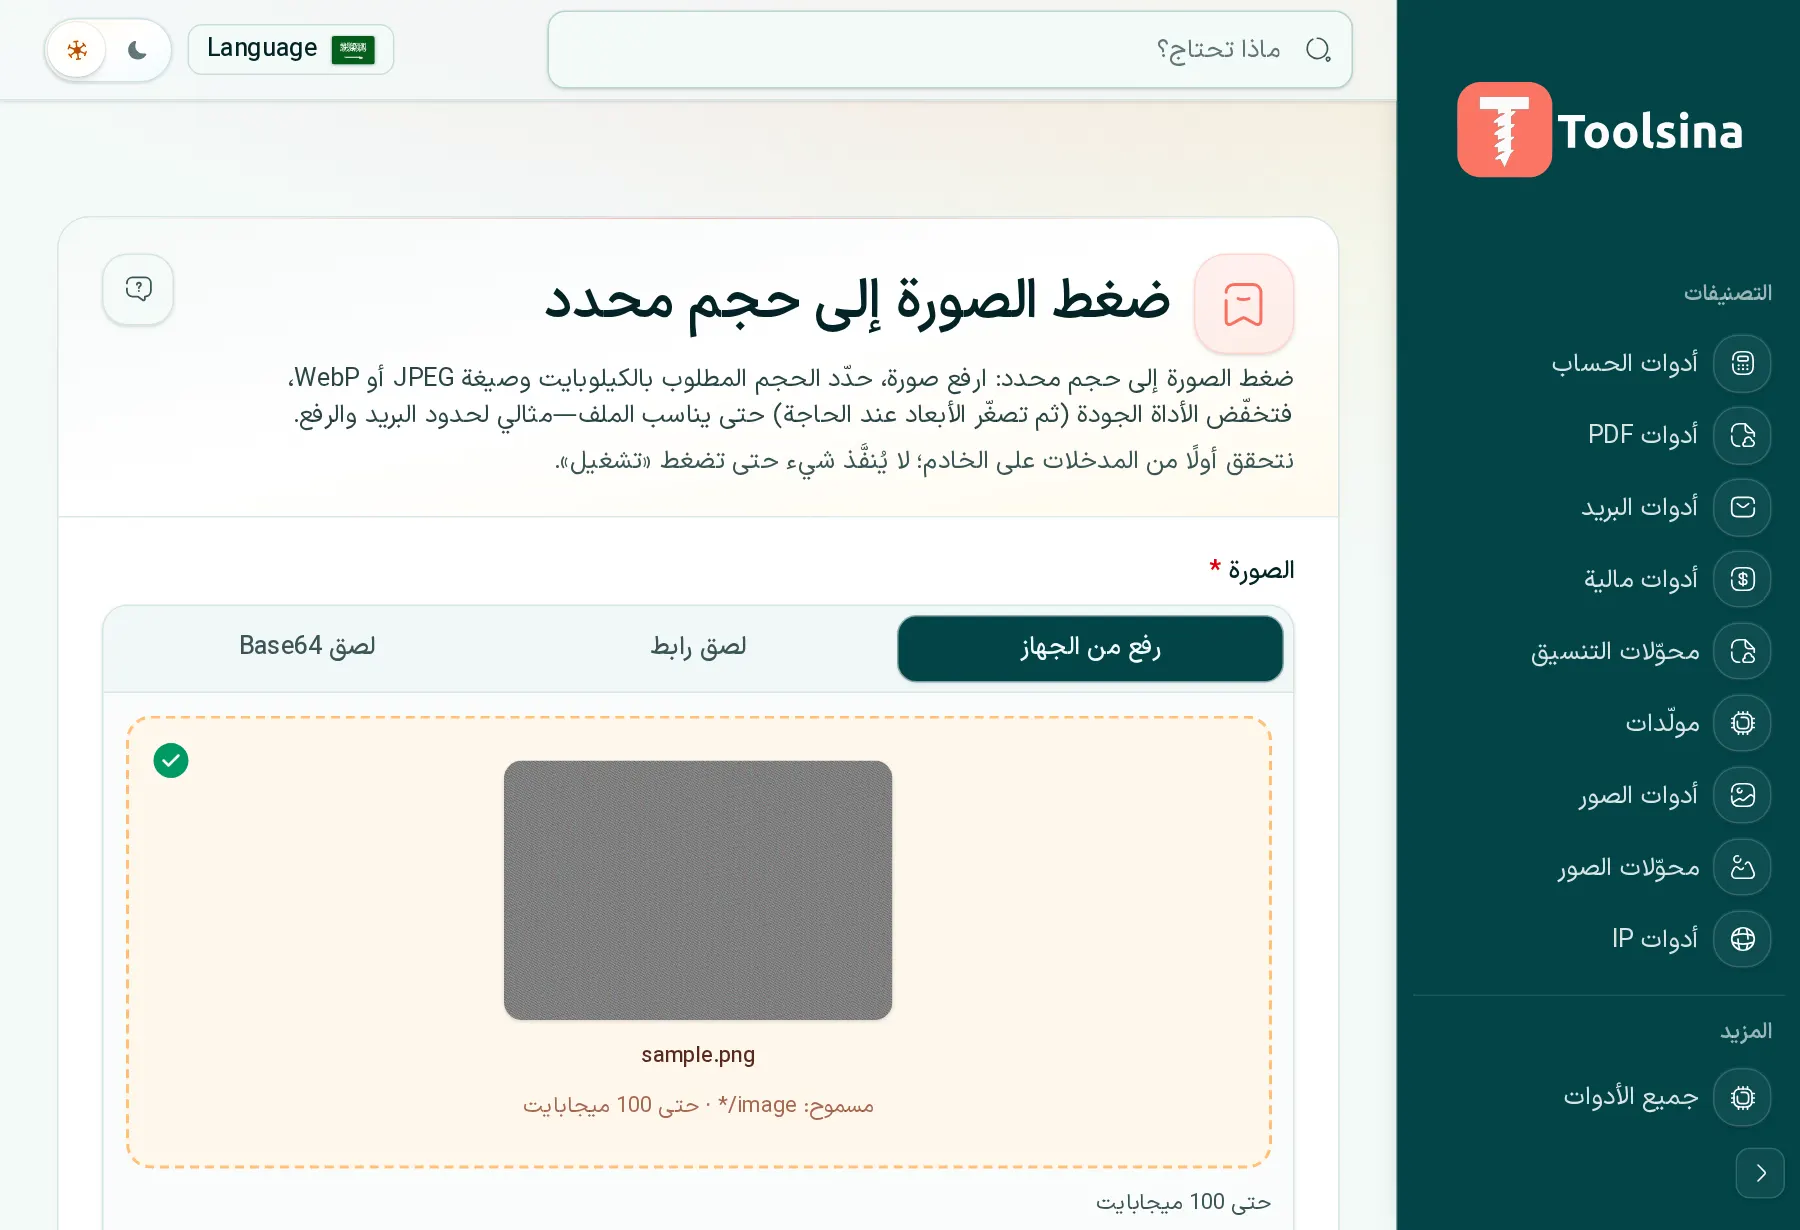Open the email tools icon (أدوات البريد)
The width and height of the screenshot is (1800, 1230).
point(1742,507)
